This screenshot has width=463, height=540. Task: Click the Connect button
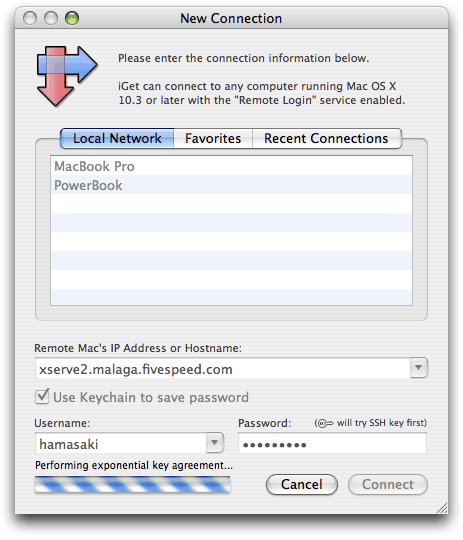click(x=388, y=485)
